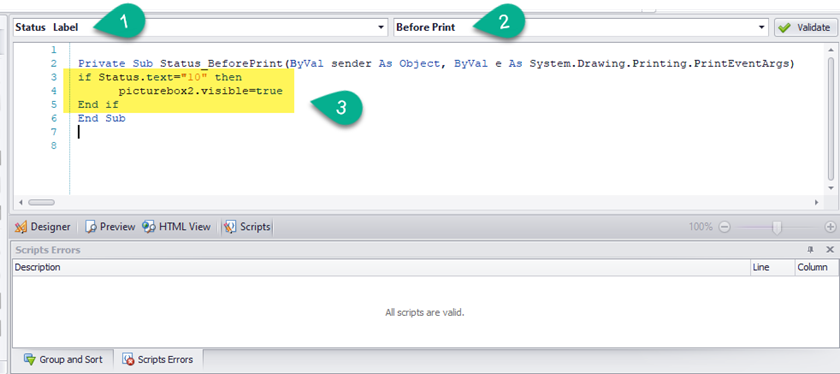The image size is (840, 374).
Task: Sort errors by Description column header
Action: tap(381, 267)
